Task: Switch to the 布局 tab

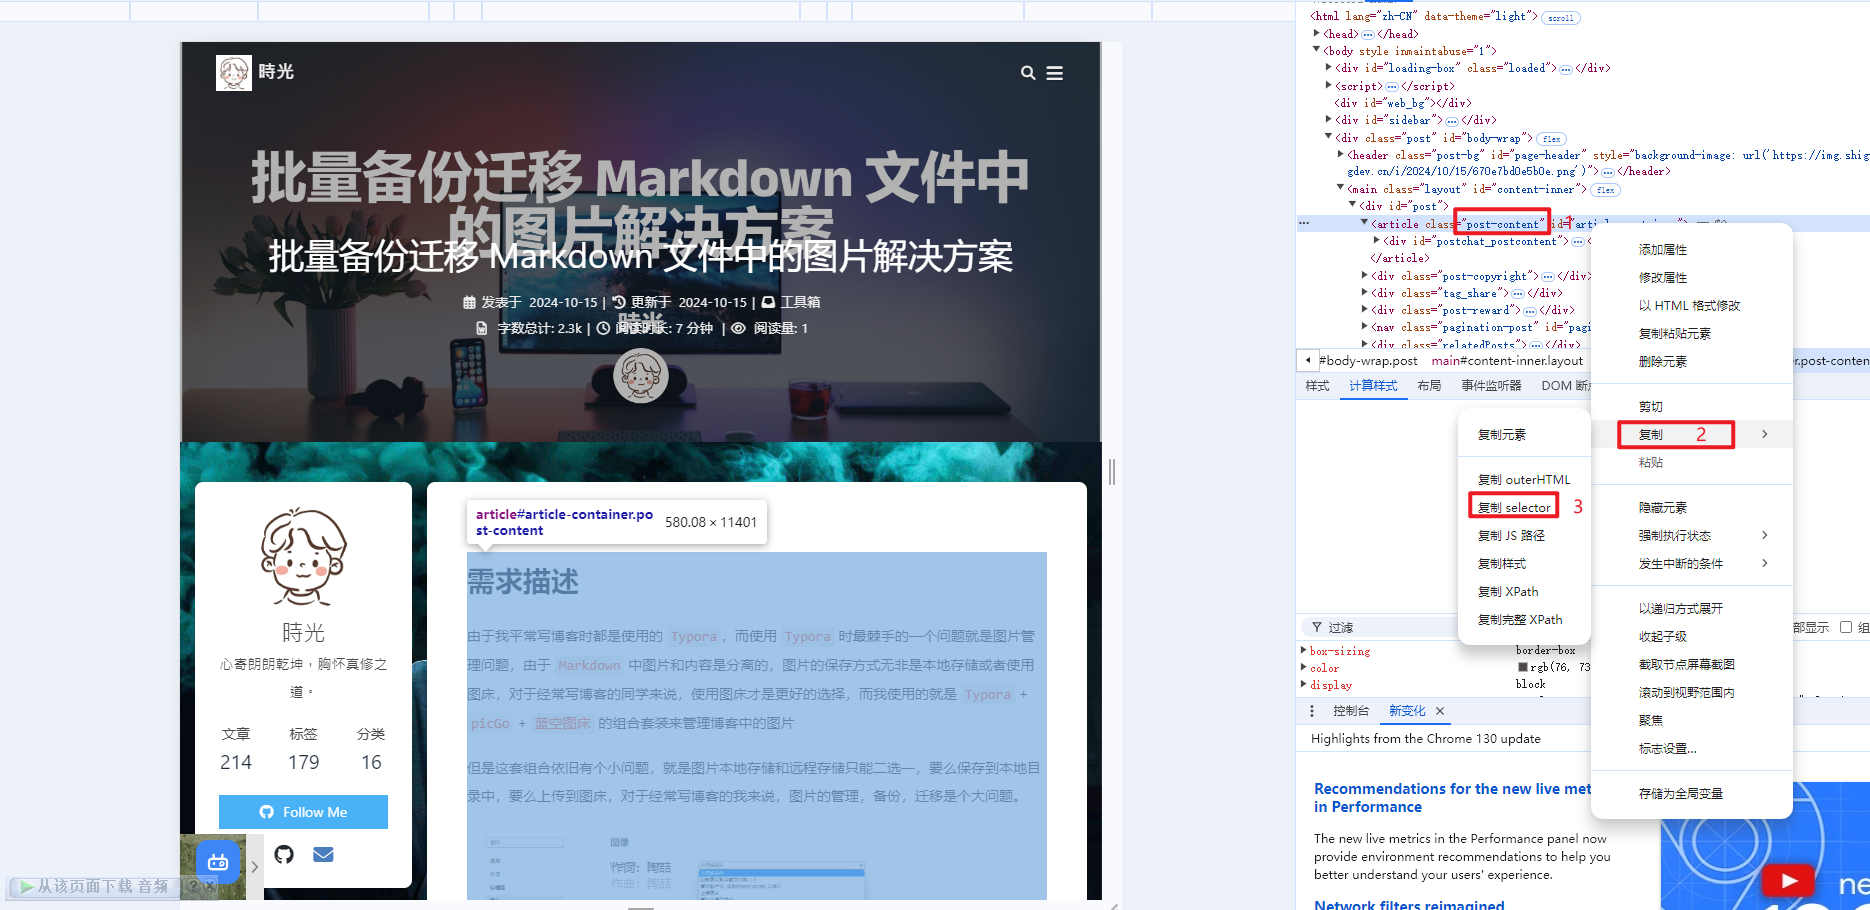Action: coord(1429,386)
